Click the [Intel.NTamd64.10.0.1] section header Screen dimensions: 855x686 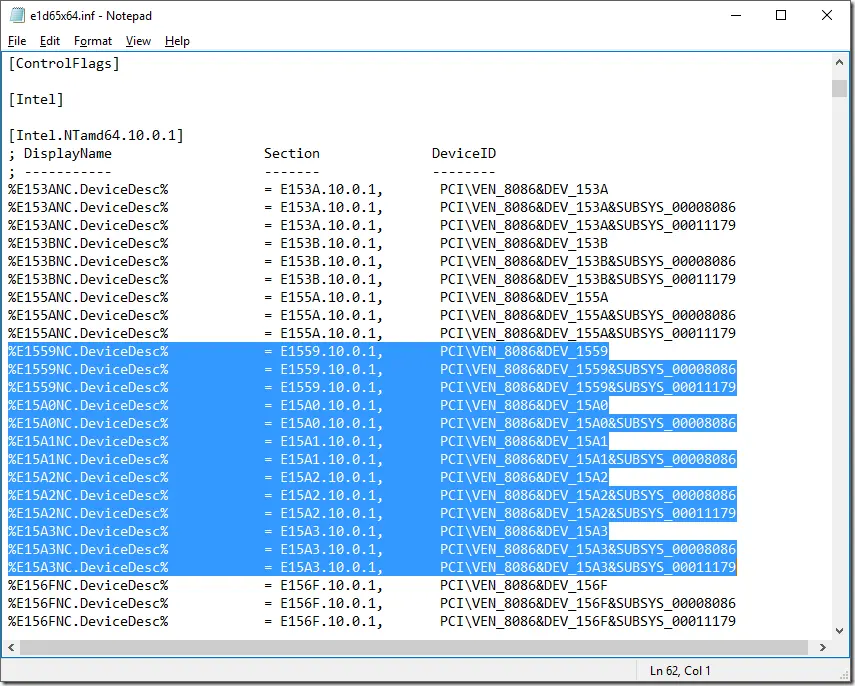[96, 135]
